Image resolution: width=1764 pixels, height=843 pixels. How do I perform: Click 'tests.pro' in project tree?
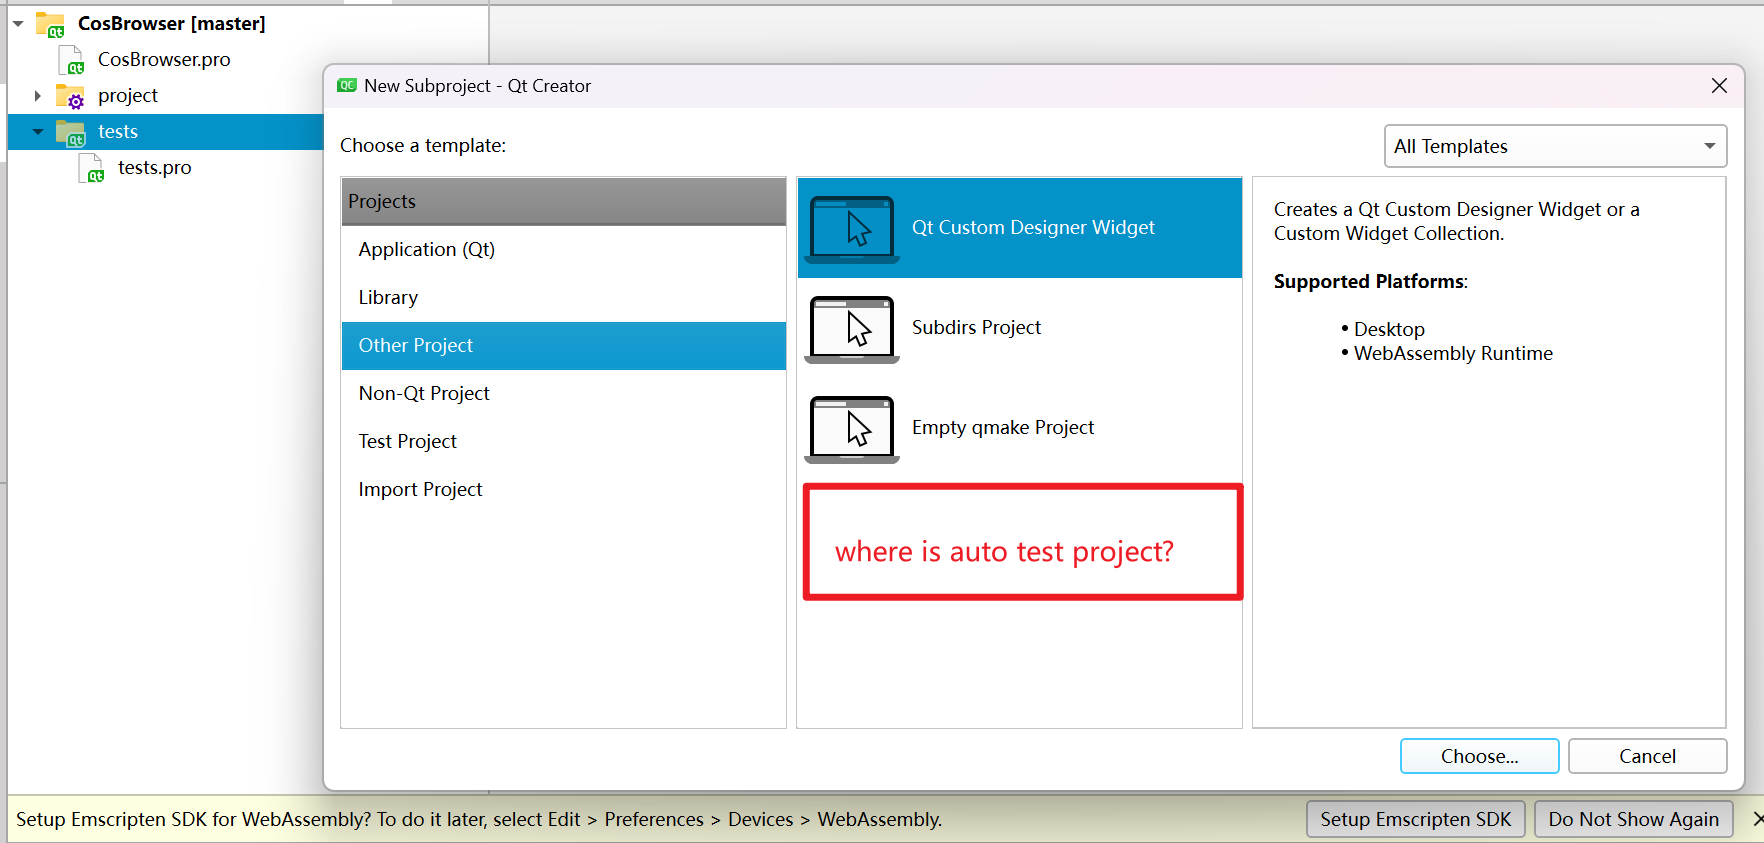click(x=154, y=168)
